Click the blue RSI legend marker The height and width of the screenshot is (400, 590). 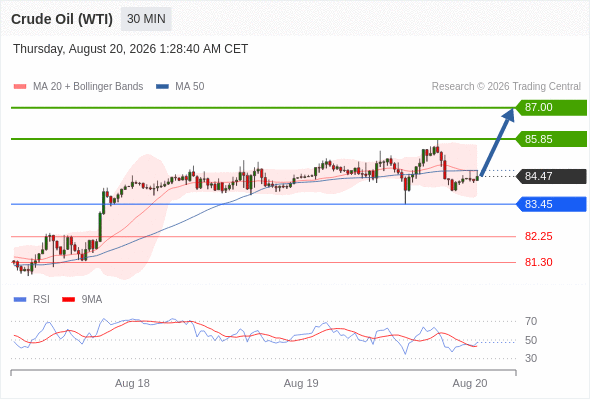tap(20, 300)
